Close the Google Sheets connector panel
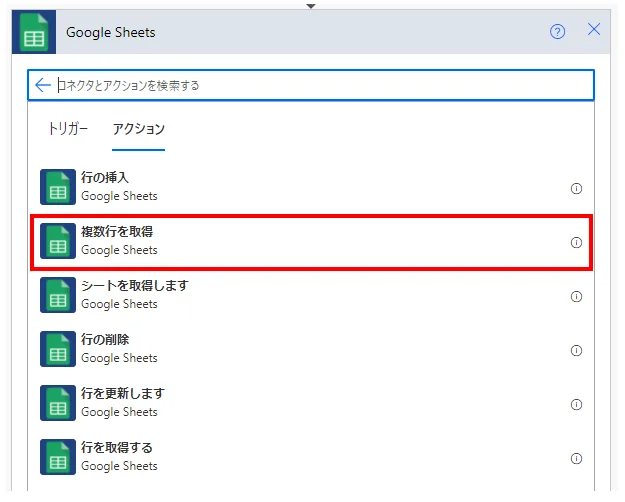Viewport: 625px width, 502px height. [594, 30]
